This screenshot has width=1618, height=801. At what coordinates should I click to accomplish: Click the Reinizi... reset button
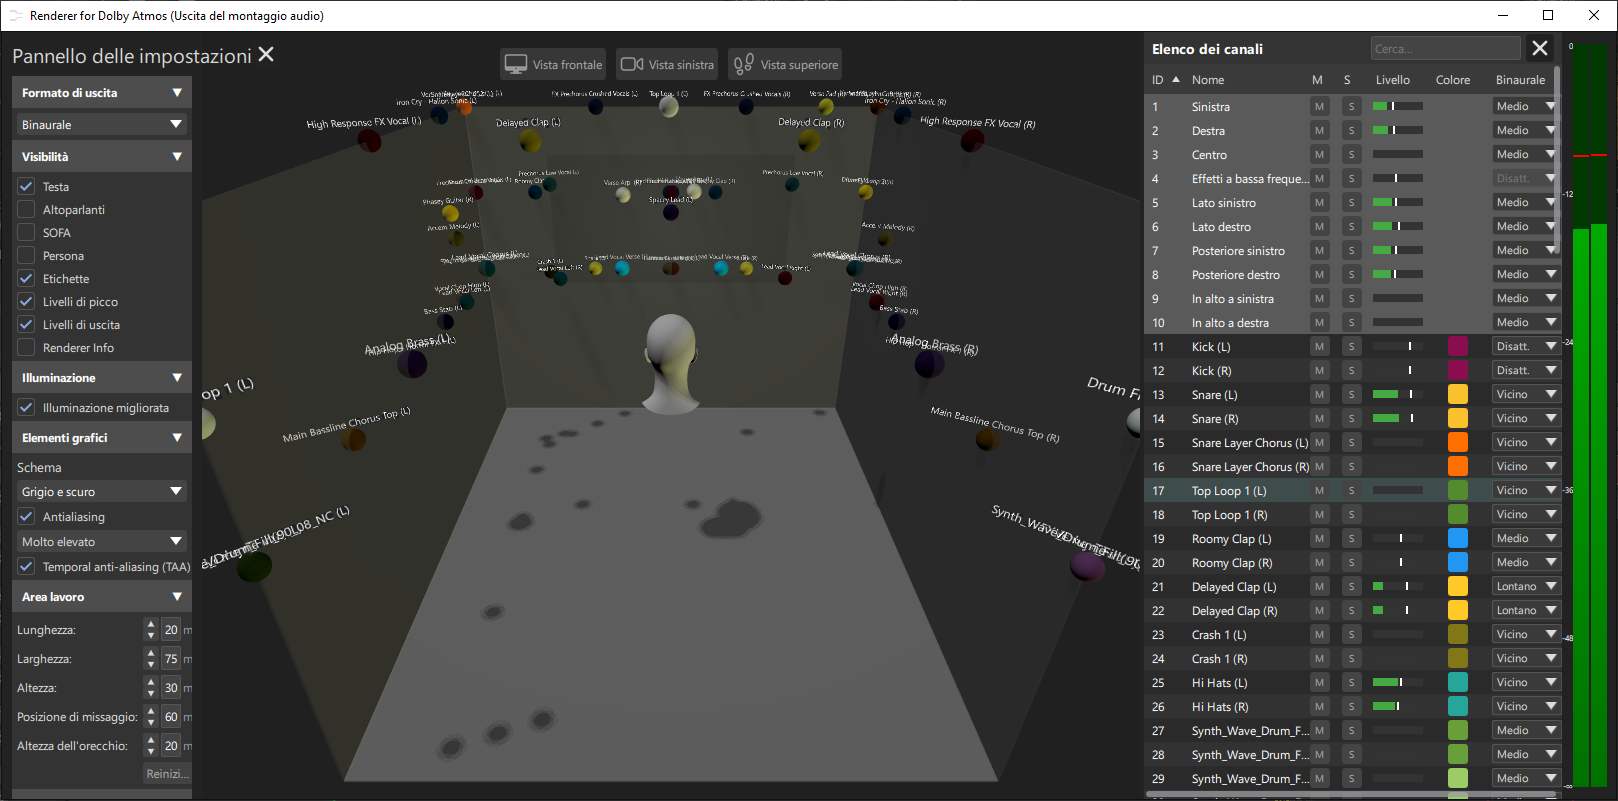pyautogui.click(x=166, y=774)
